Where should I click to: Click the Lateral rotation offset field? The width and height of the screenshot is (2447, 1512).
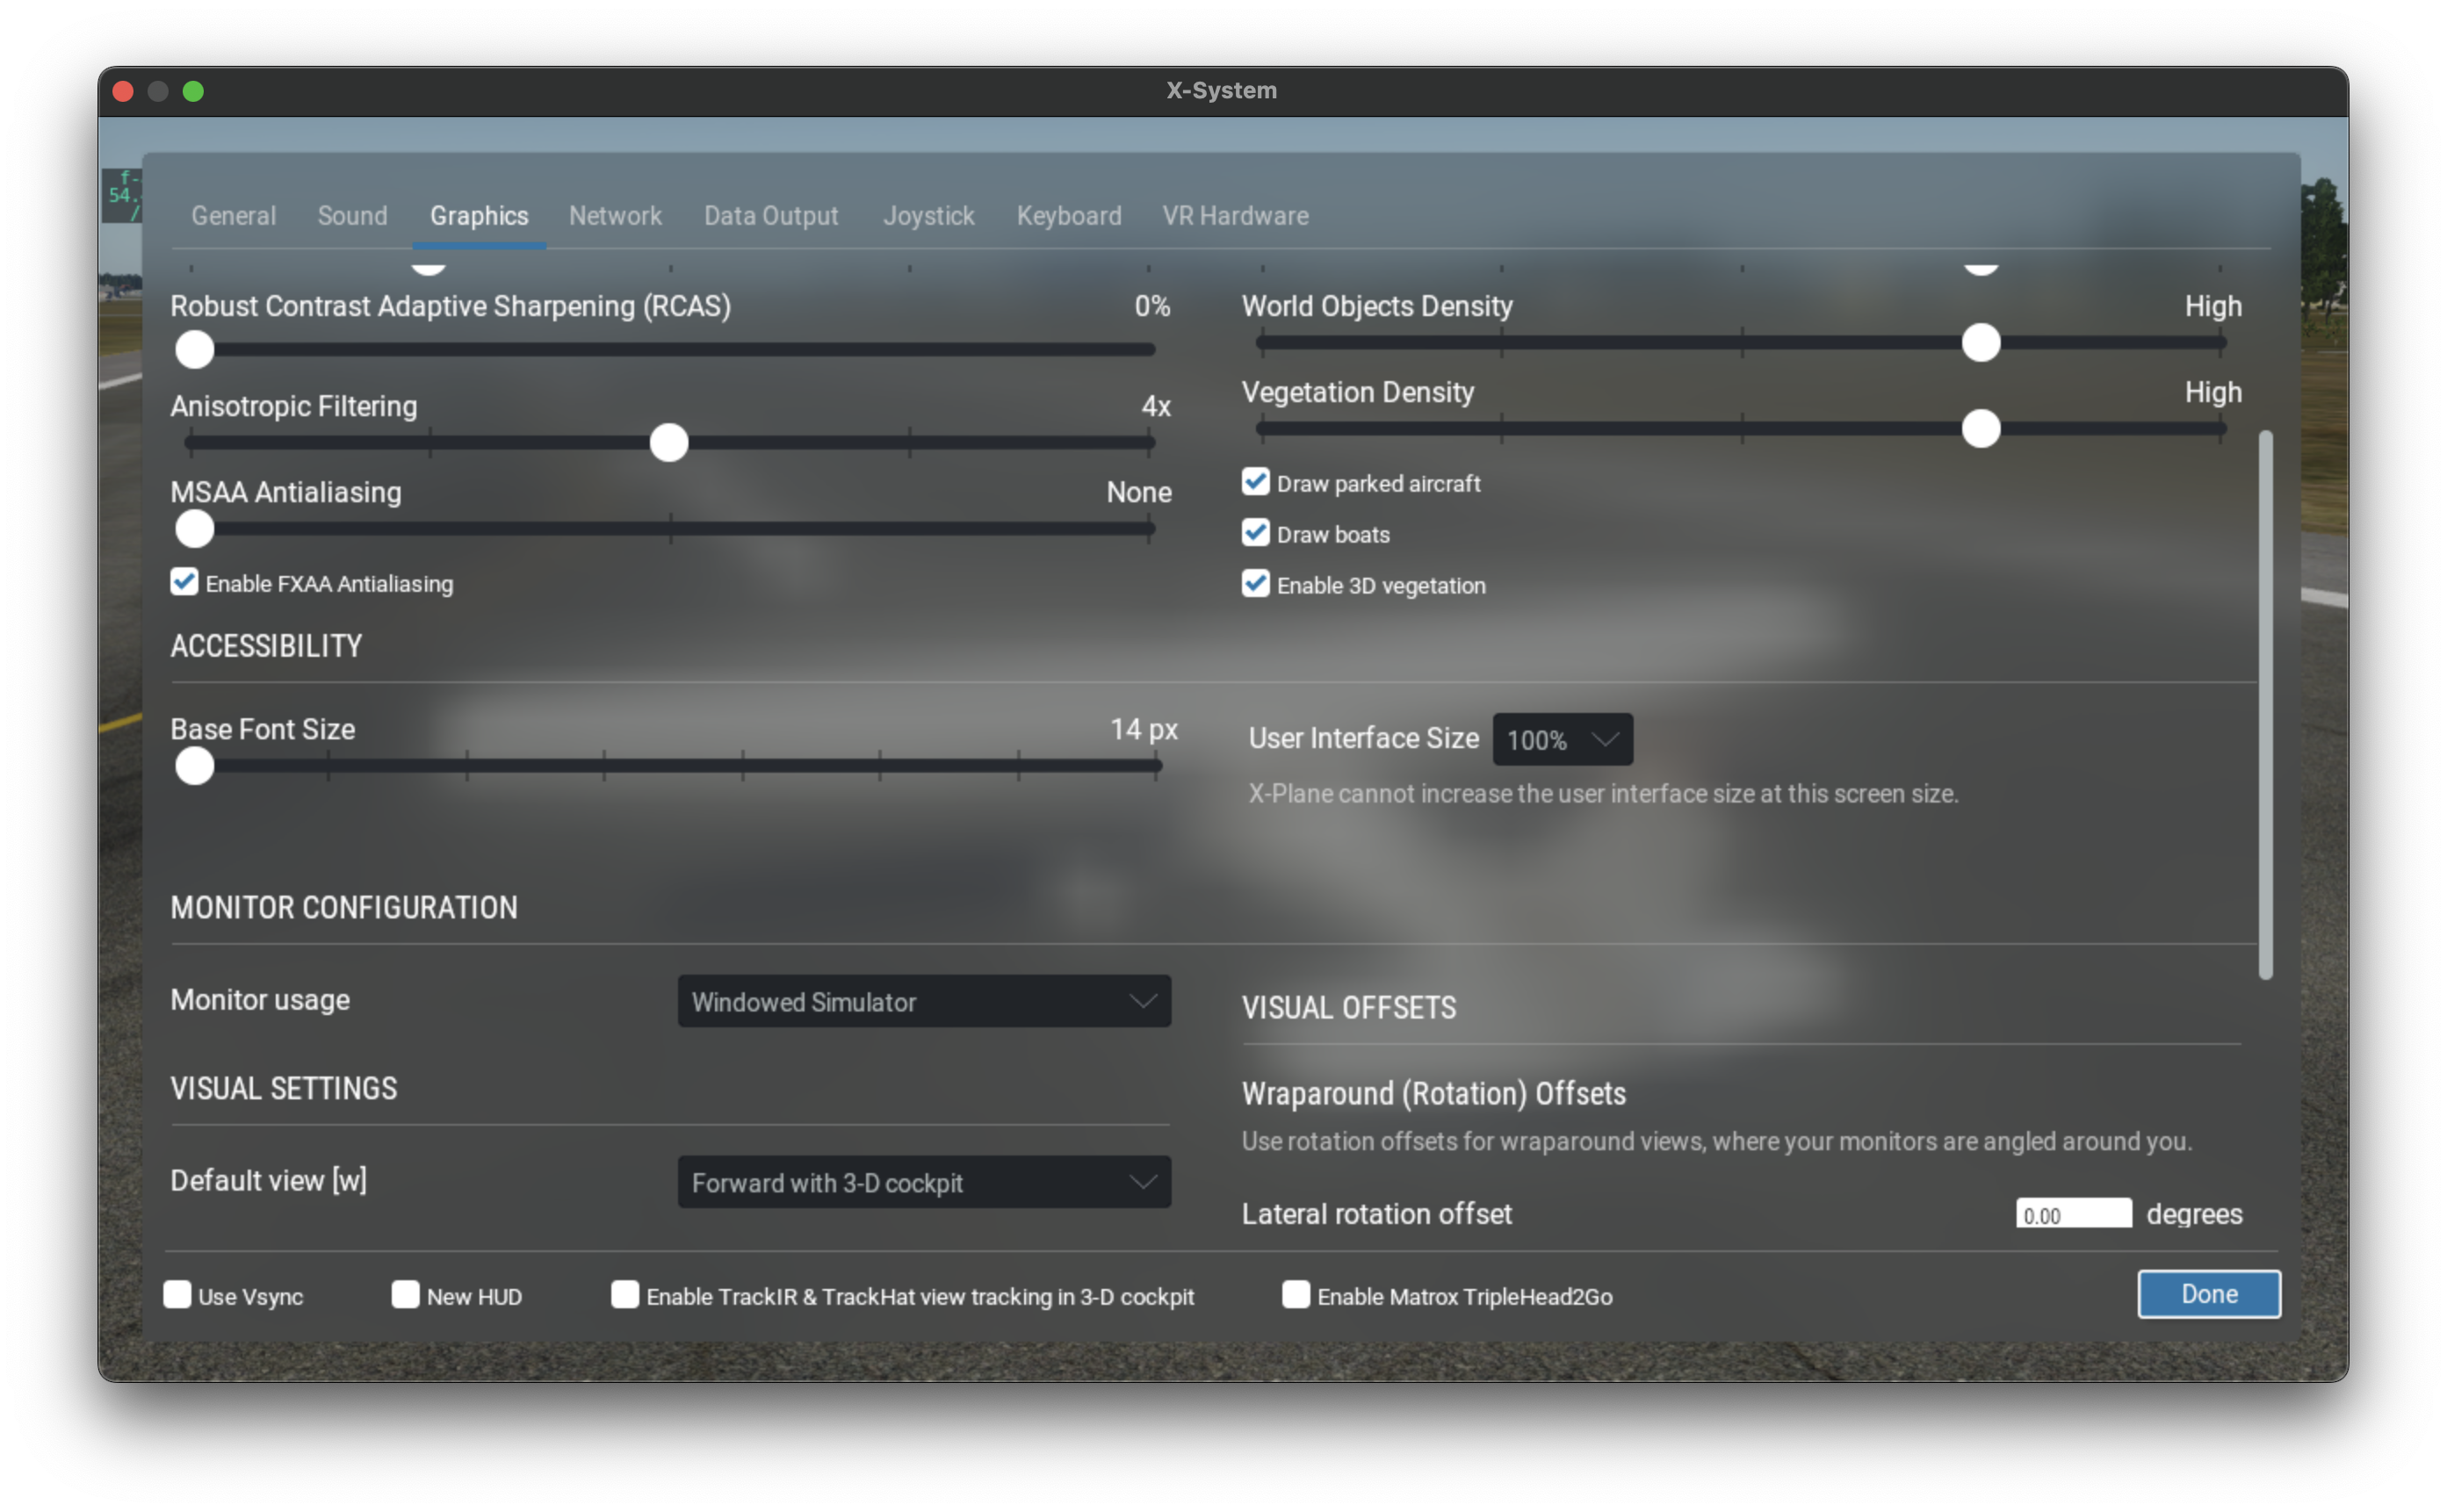tap(2073, 1214)
